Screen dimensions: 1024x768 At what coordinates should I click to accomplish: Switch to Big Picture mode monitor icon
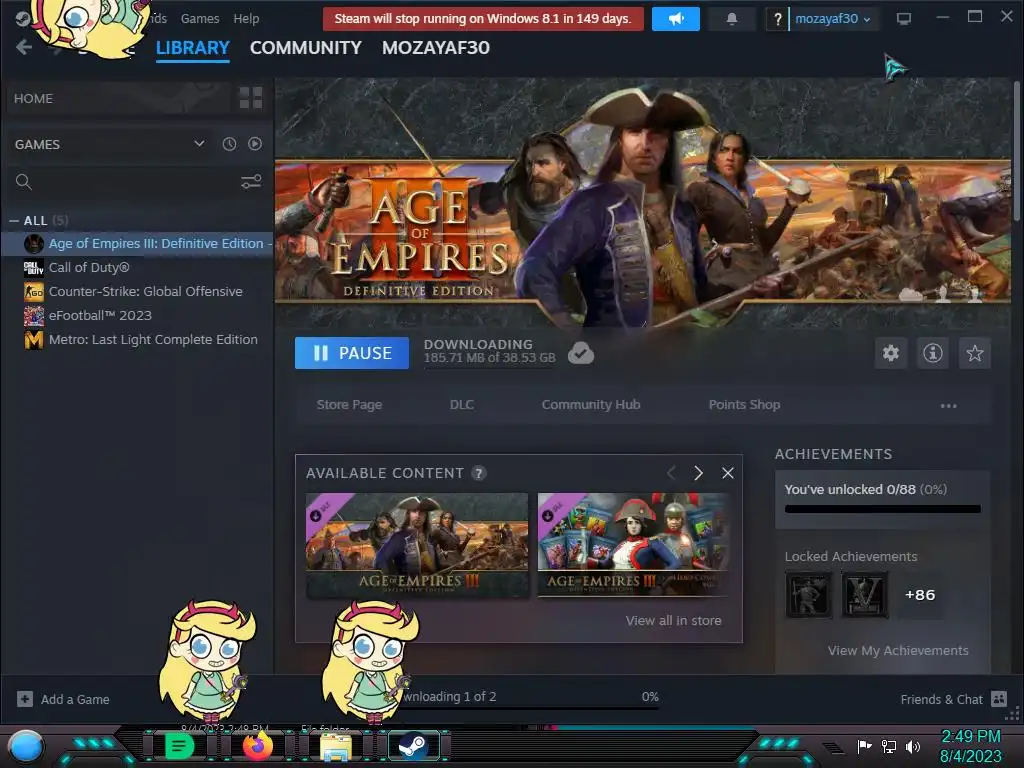coord(904,18)
